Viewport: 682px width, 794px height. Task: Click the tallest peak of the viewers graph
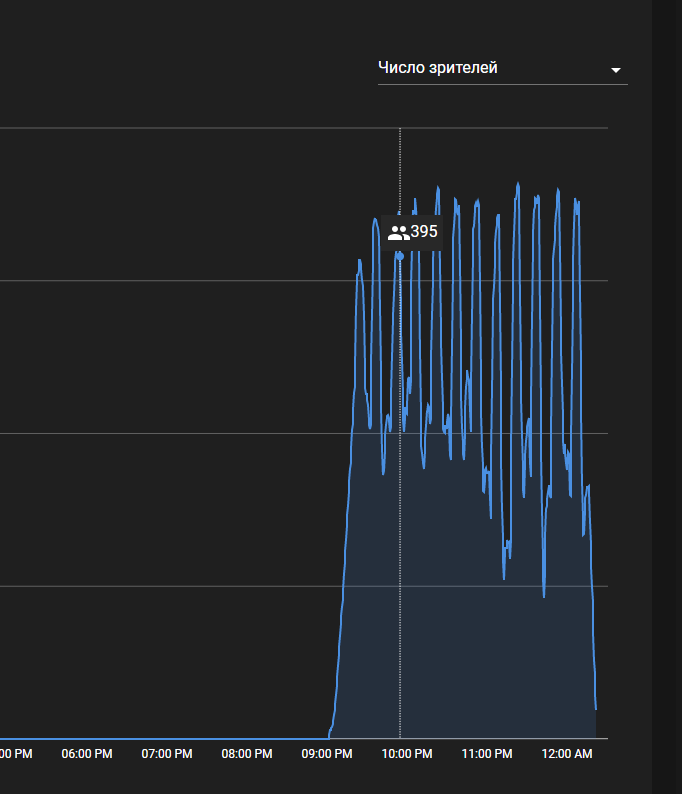click(518, 185)
